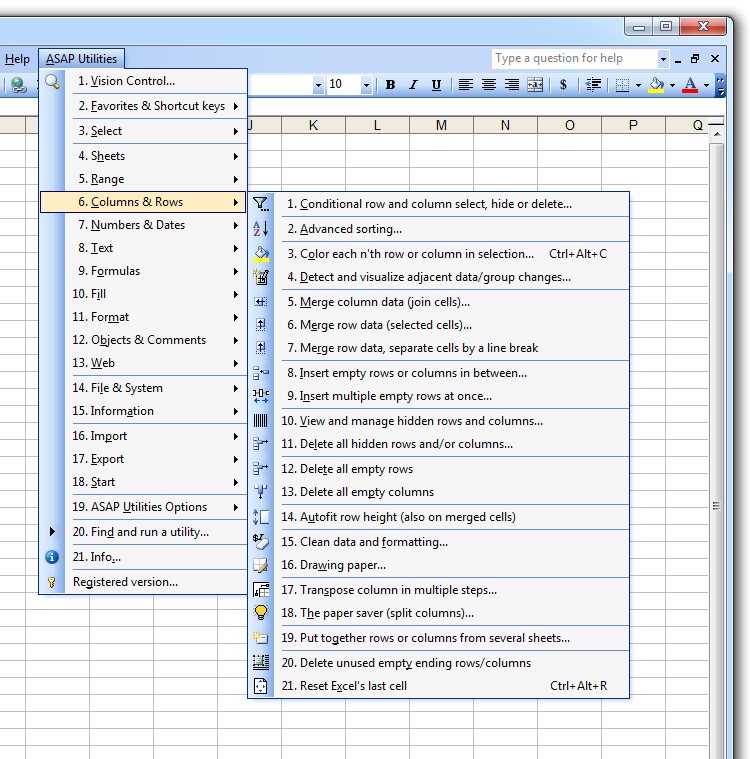Choose Merge row data separate by line break
This screenshot has height=759, width=750.
(440, 348)
